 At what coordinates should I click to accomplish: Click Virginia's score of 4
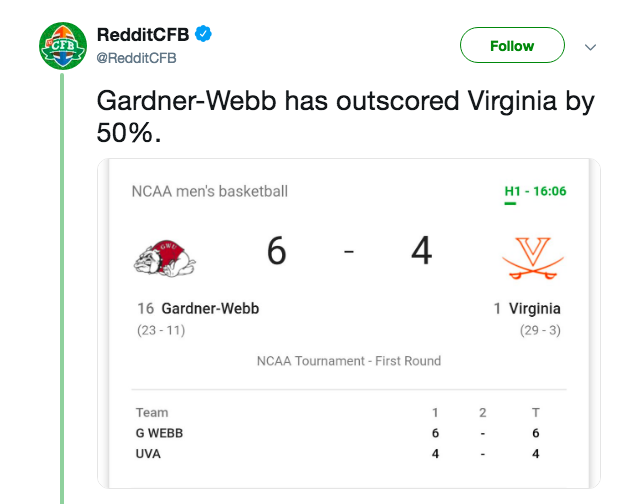click(x=421, y=251)
